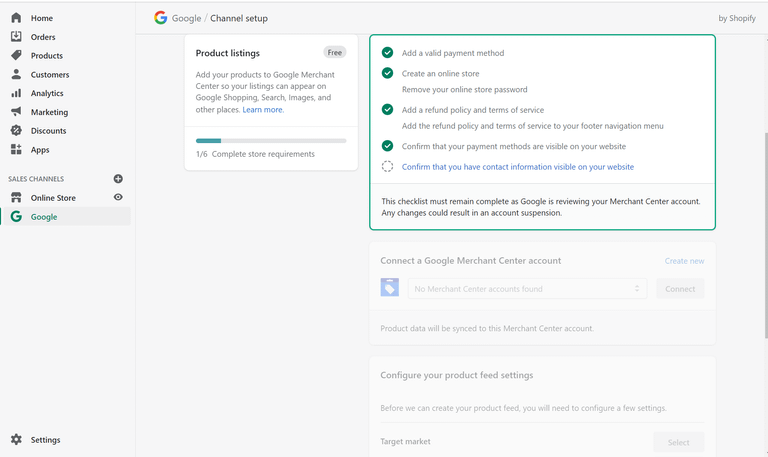Image resolution: width=768 pixels, height=457 pixels.
Task: Click the checkmark beside Add a valid payment method
Action: point(387,52)
